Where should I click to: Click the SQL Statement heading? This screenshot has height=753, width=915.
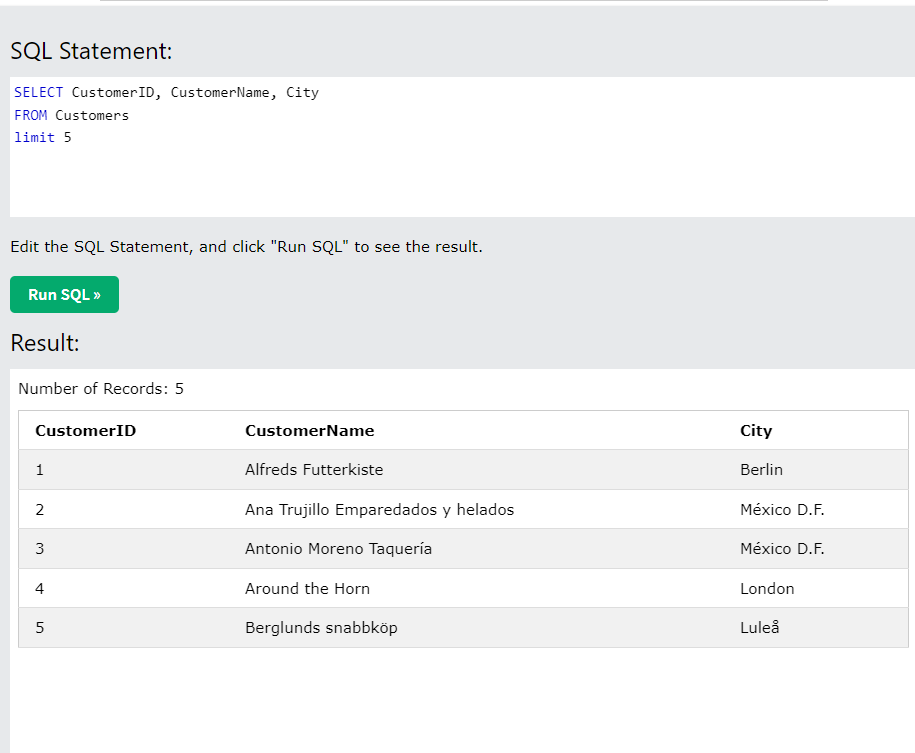[92, 51]
